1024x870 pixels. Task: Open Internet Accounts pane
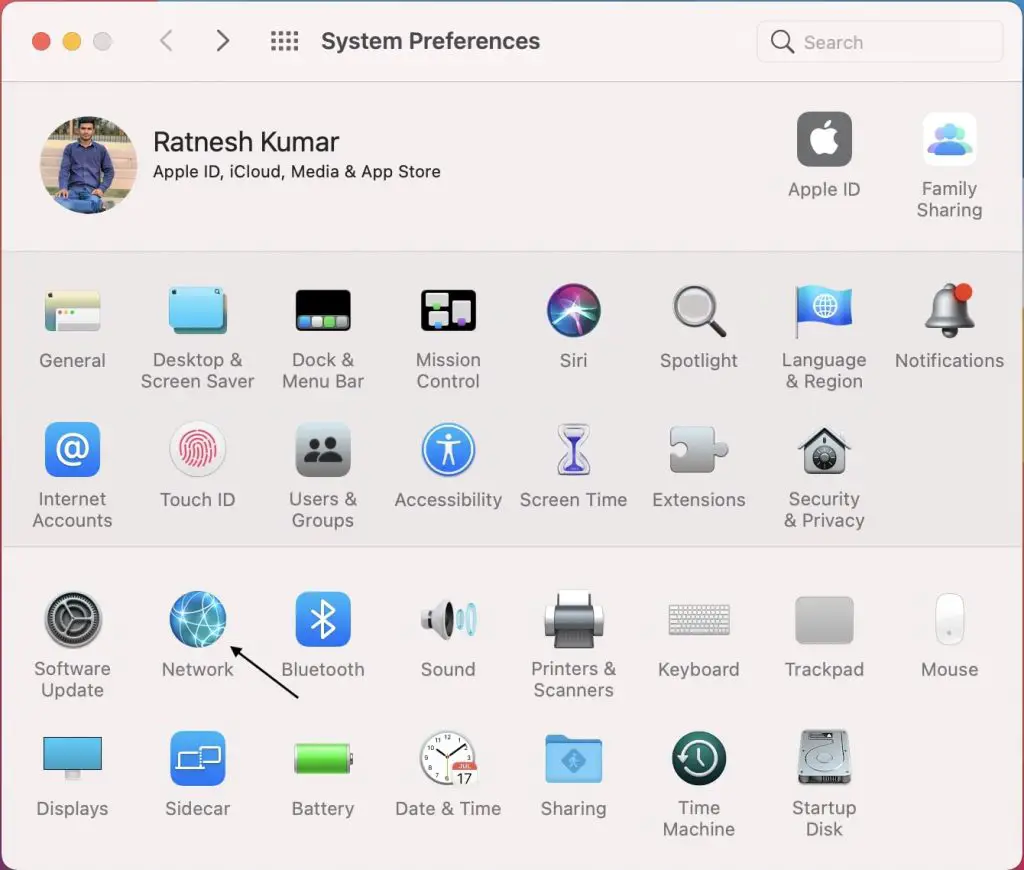coord(72,449)
